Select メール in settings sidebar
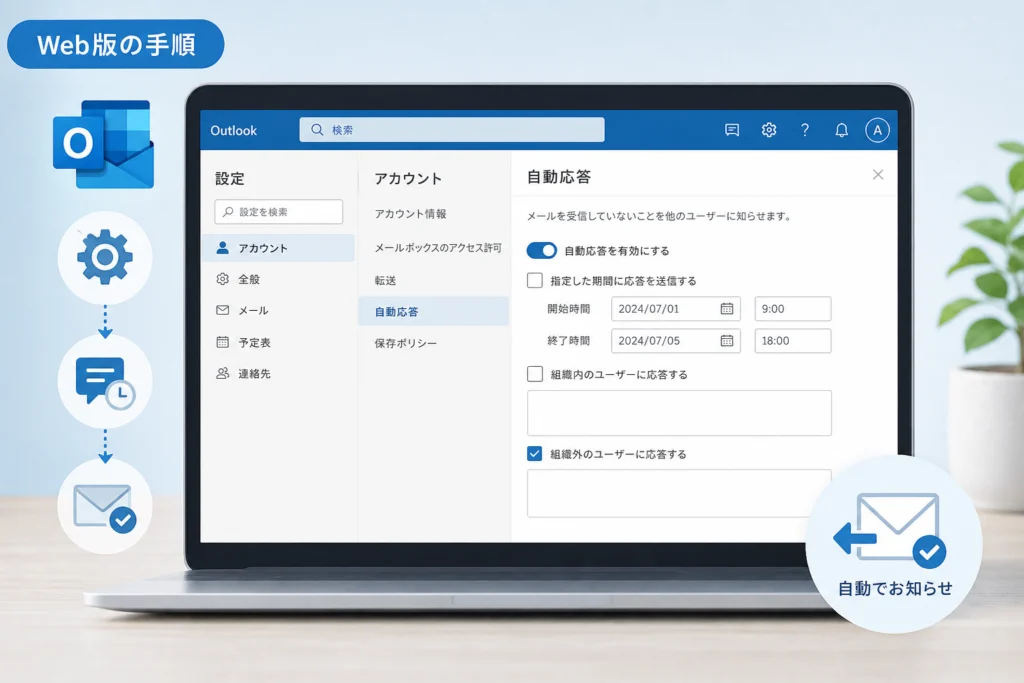1024x683 pixels. click(x=279, y=310)
